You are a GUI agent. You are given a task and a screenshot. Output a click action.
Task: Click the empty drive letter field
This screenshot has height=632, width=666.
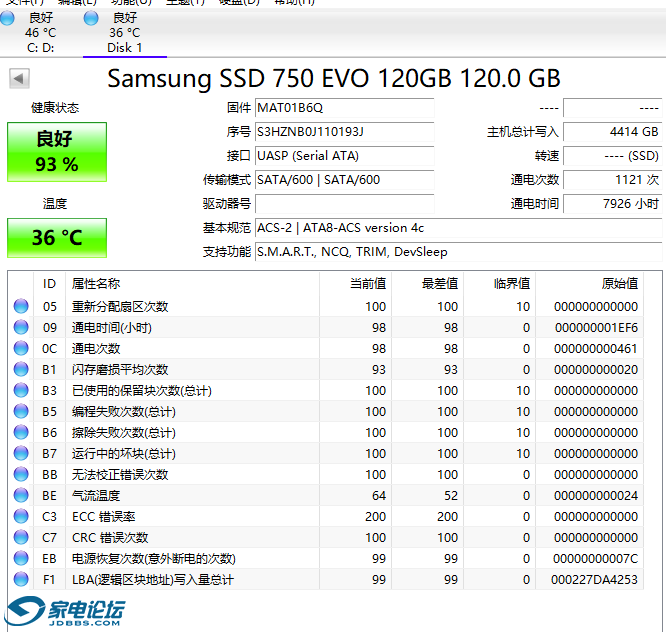point(344,204)
